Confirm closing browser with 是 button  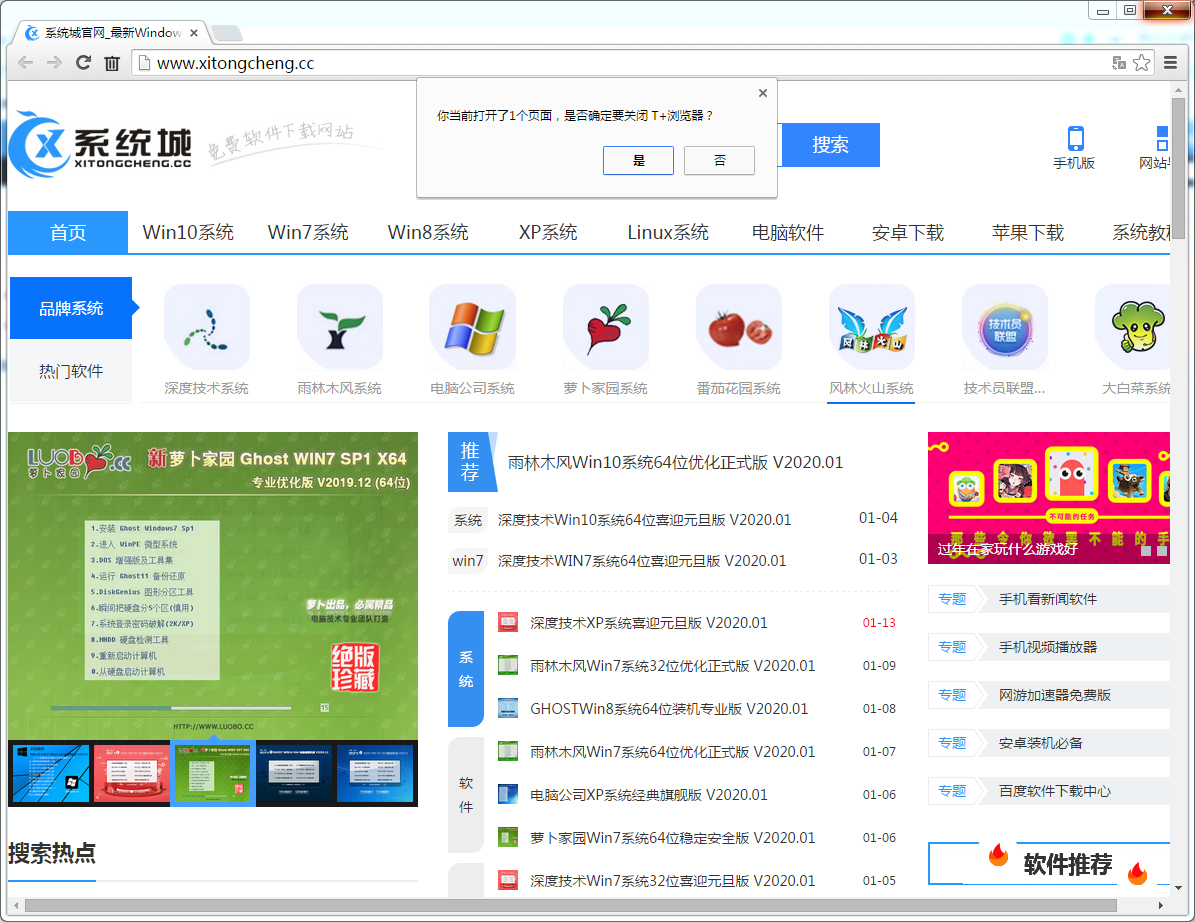tap(639, 160)
